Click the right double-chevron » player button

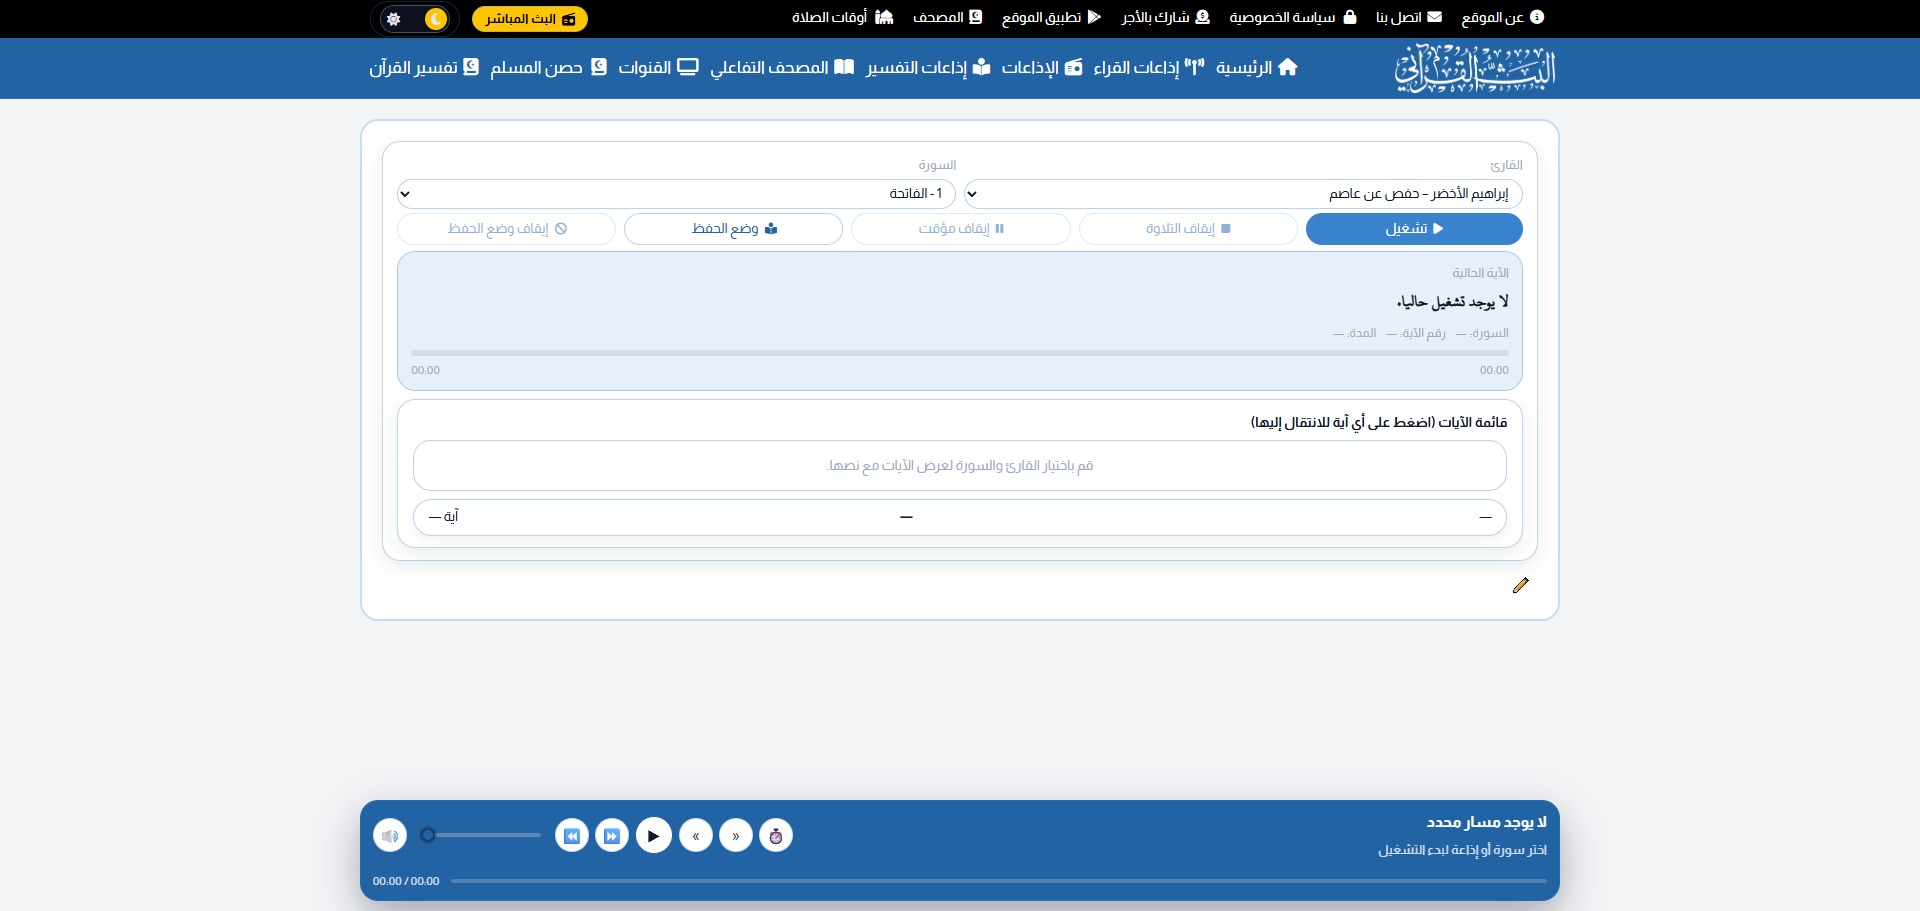[x=736, y=836]
